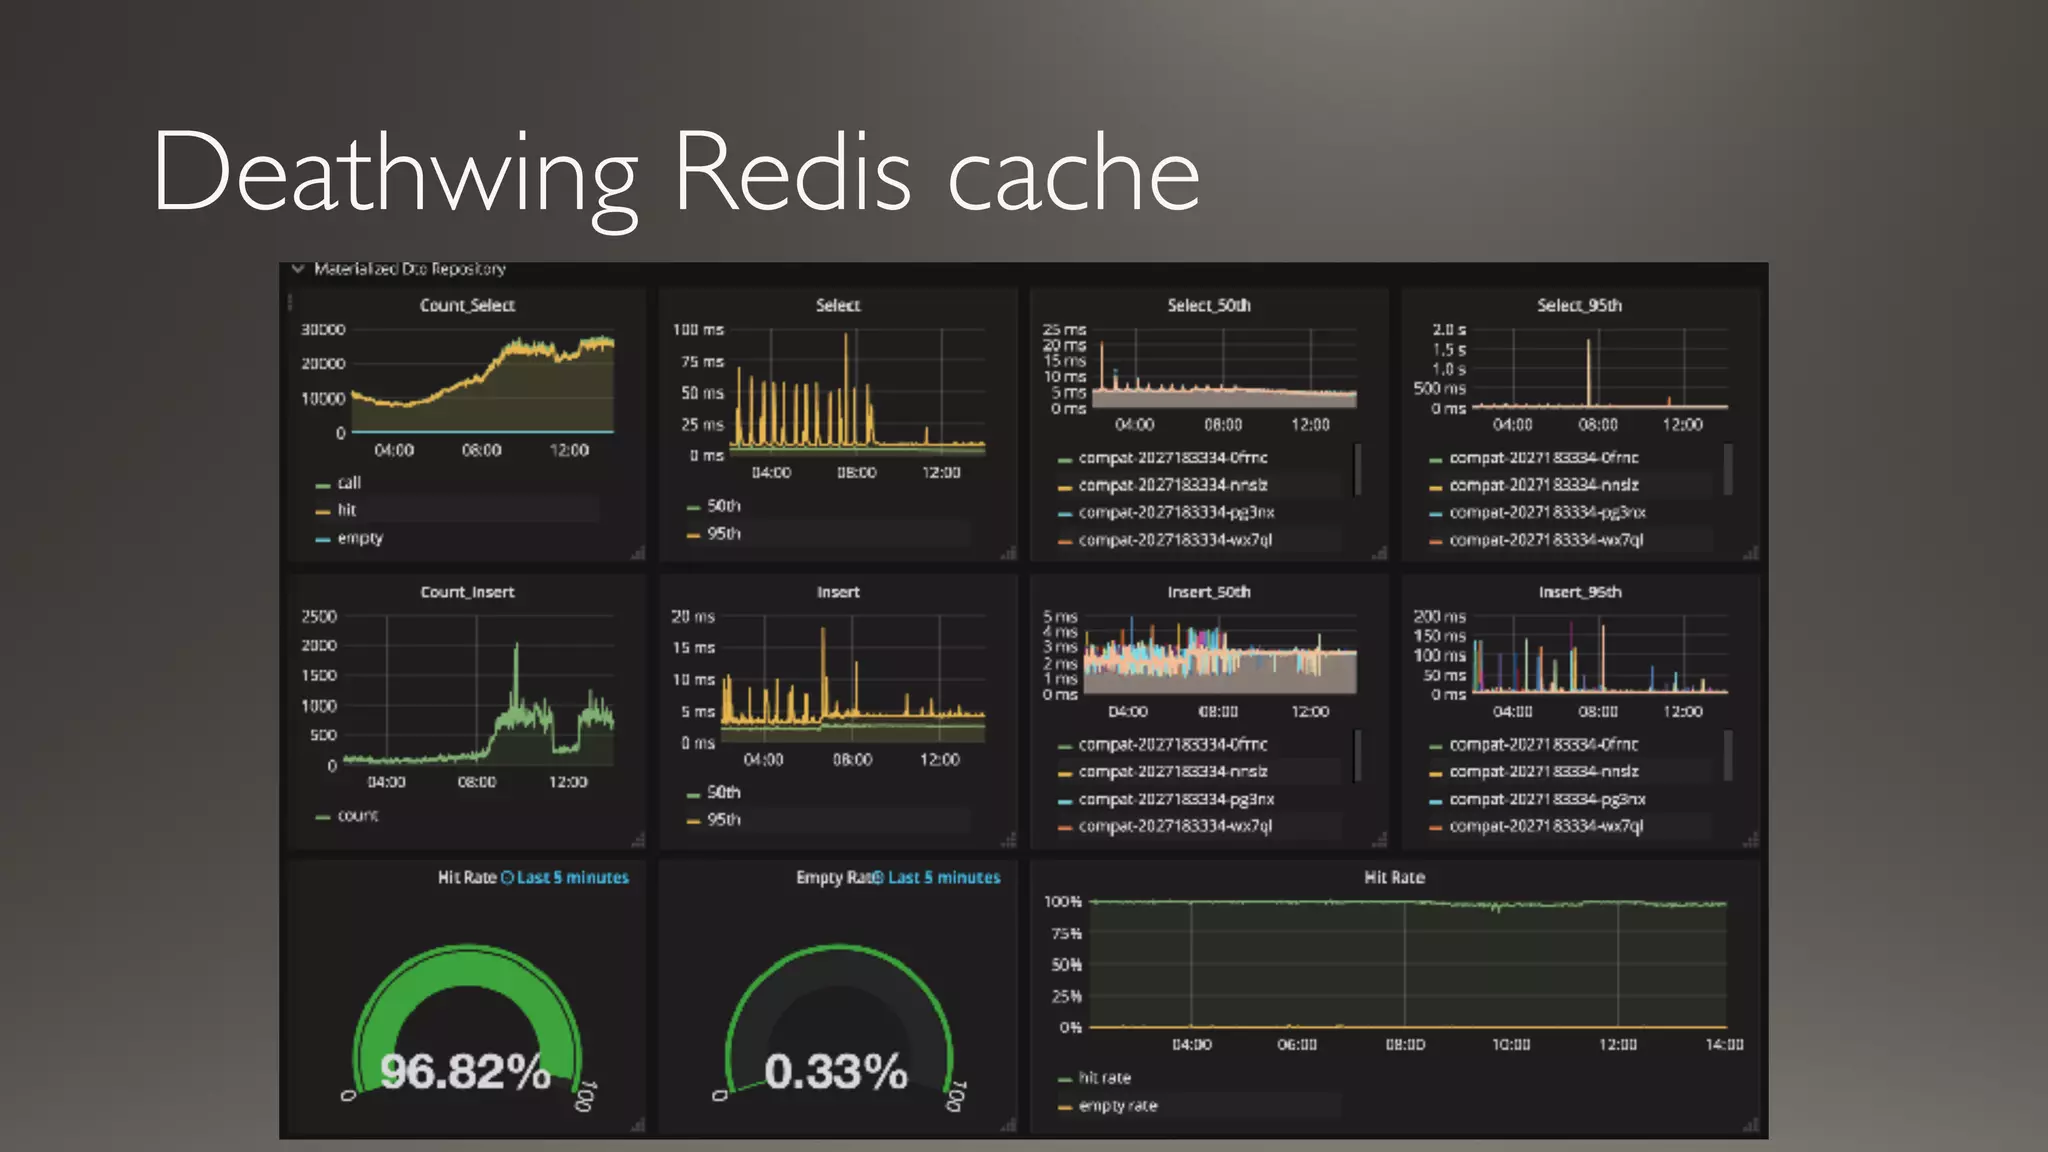2048x1152 pixels.
Task: Open the Hit Rate graph panel title menu
Action: click(1394, 877)
